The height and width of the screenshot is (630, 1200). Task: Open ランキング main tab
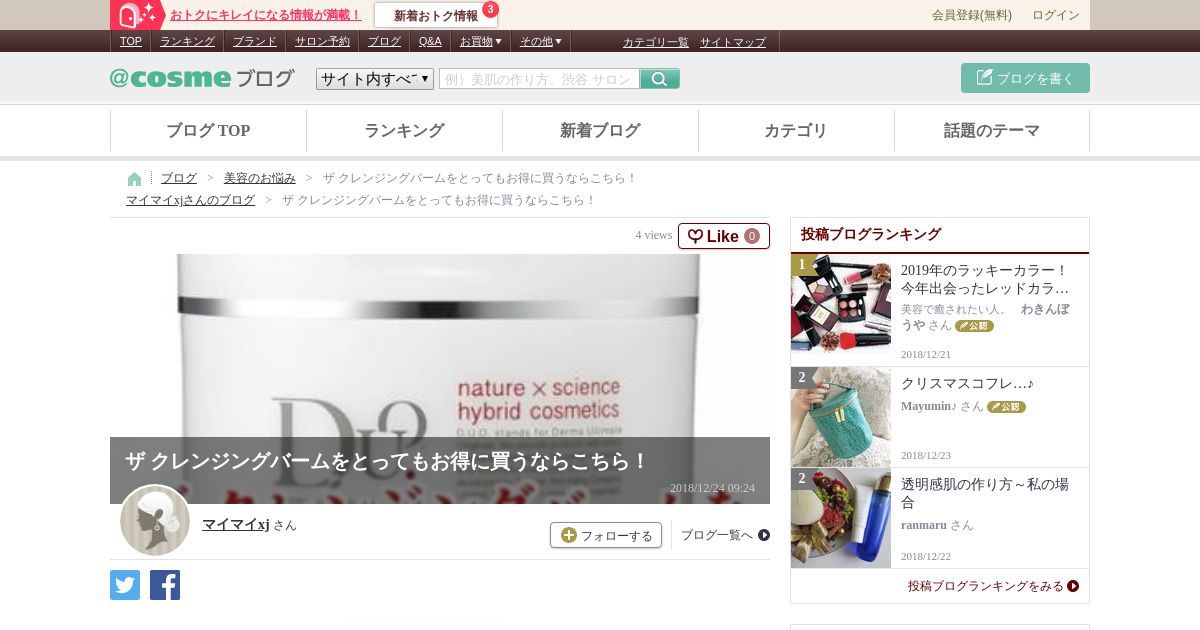pyautogui.click(x=404, y=131)
